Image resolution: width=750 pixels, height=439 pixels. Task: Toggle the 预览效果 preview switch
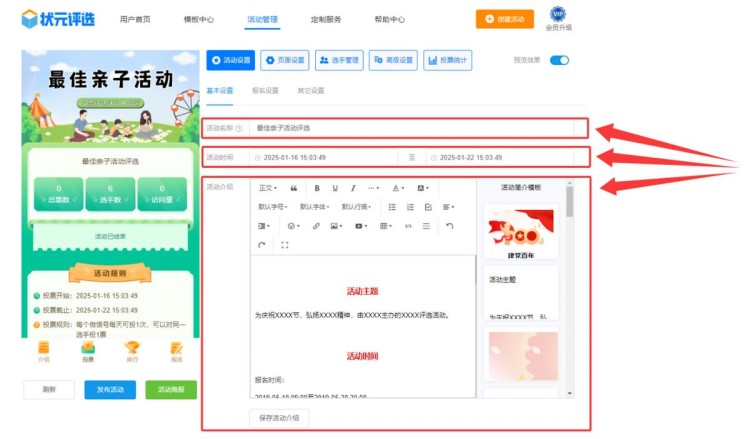pos(559,60)
